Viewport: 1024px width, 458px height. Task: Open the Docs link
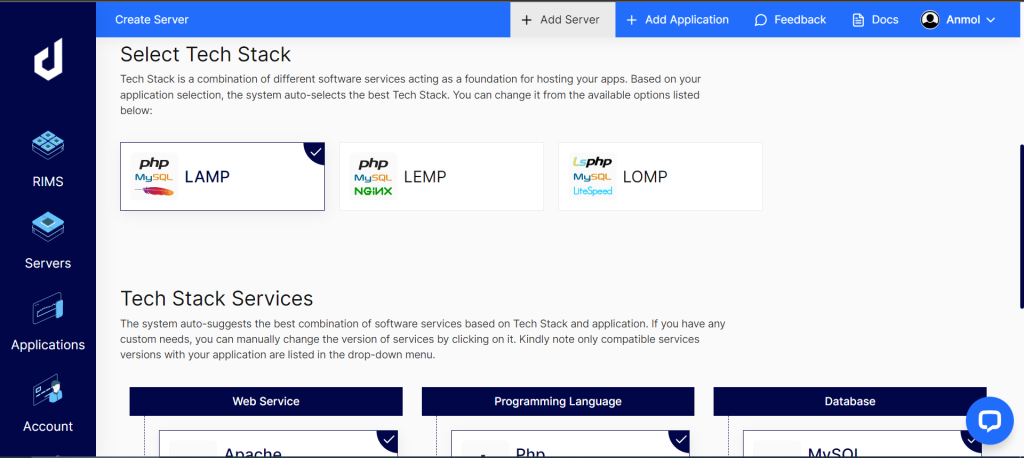pos(875,19)
